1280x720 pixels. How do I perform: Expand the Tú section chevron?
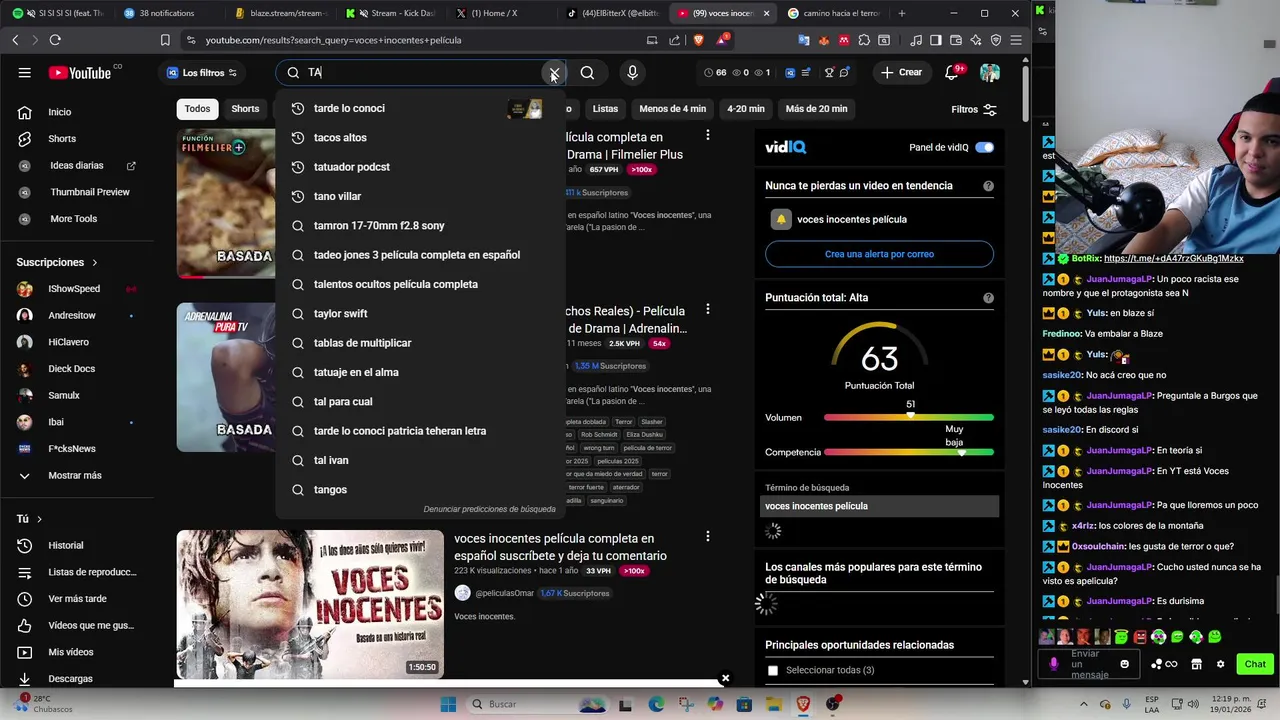point(39,520)
